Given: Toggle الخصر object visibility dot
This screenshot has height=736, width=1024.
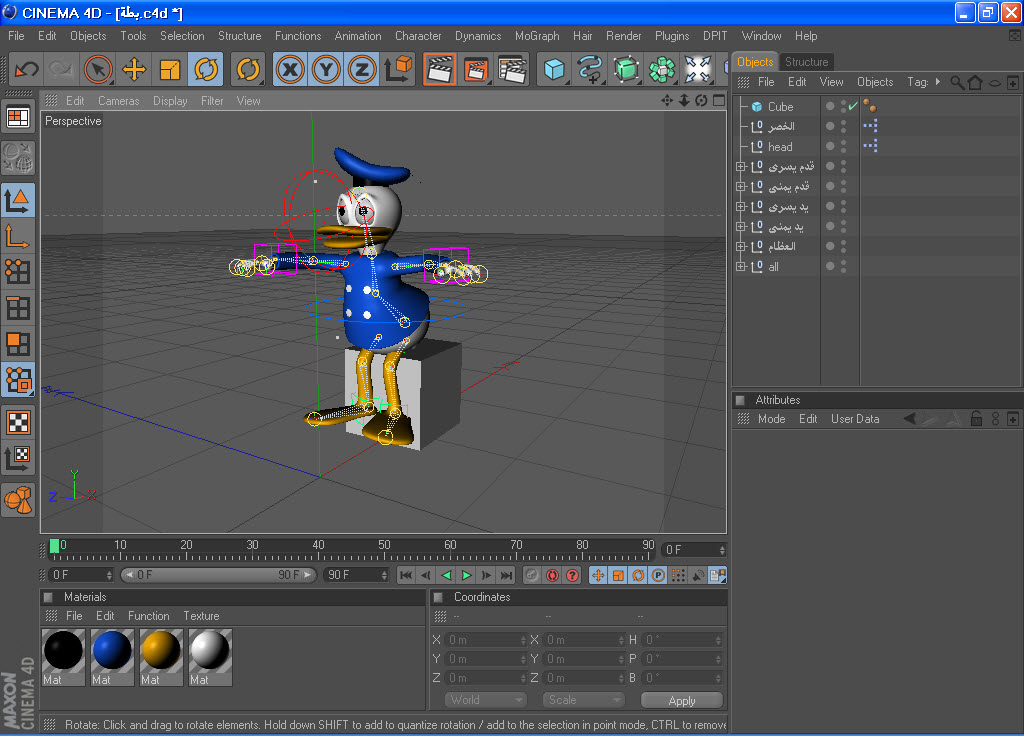Looking at the screenshot, I should pyautogui.click(x=830, y=126).
